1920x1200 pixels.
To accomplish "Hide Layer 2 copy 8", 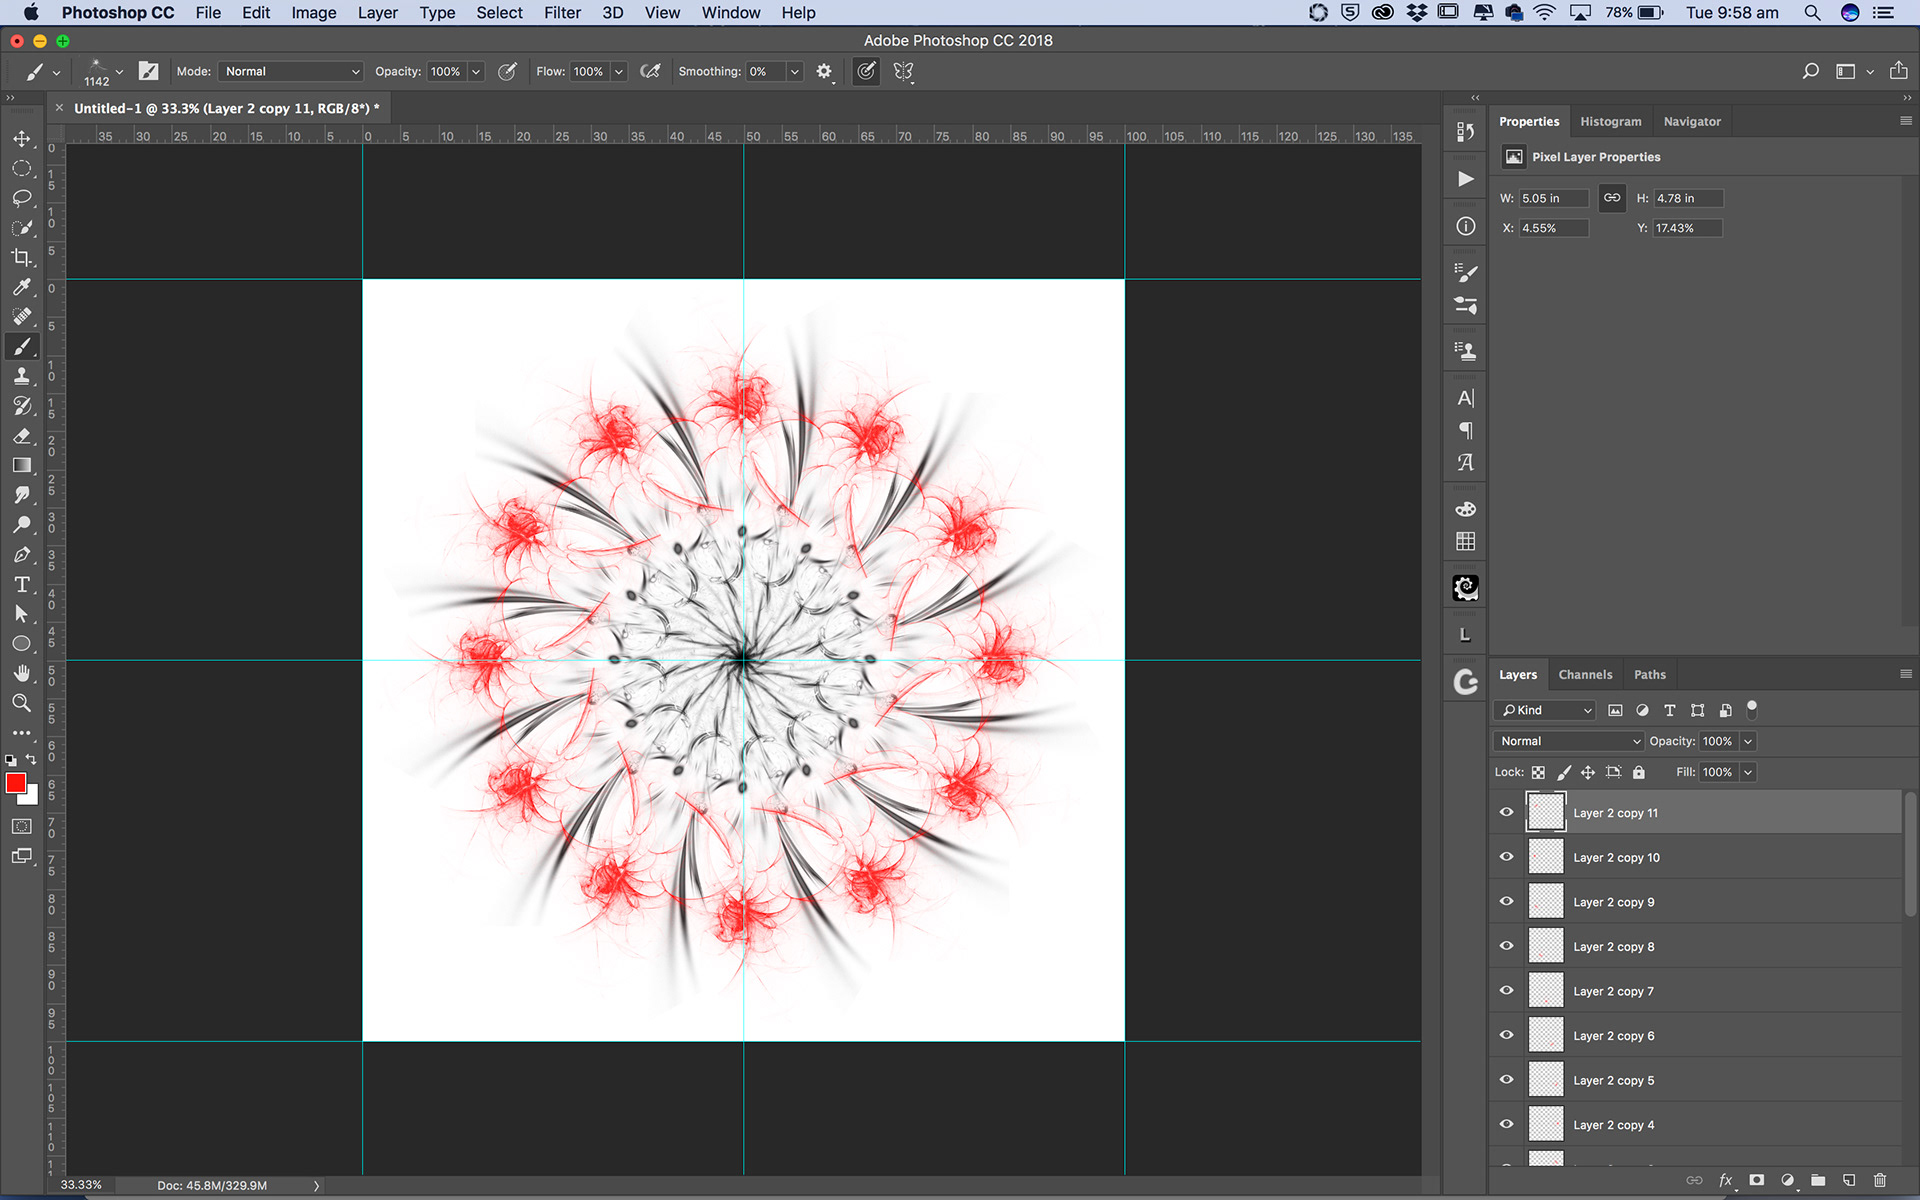I will coord(1507,946).
